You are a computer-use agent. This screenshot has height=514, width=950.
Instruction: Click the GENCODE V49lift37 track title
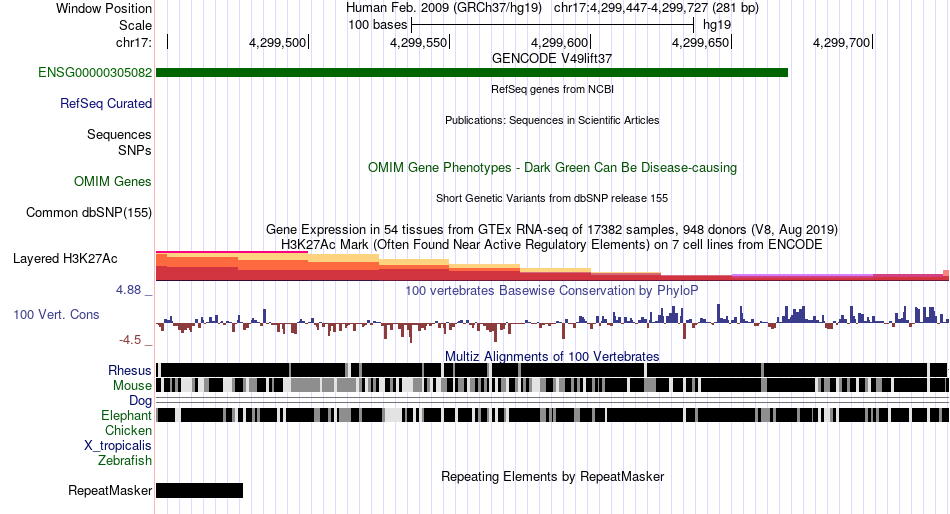pyautogui.click(x=552, y=59)
